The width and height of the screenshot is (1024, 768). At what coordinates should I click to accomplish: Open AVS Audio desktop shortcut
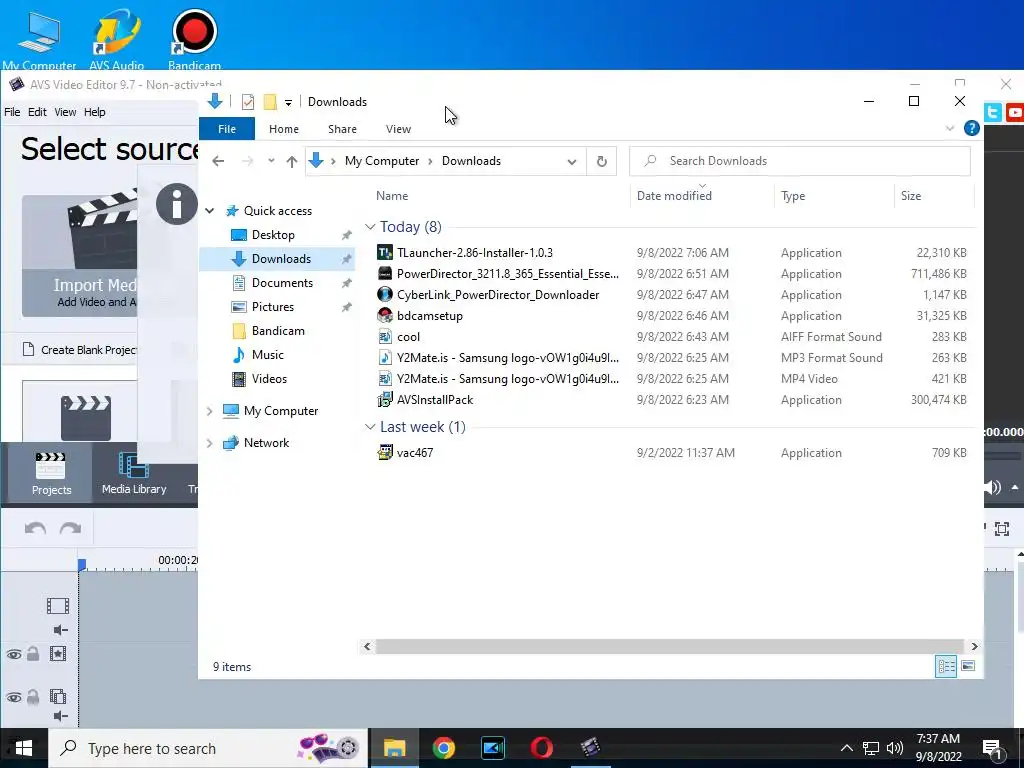click(x=116, y=38)
